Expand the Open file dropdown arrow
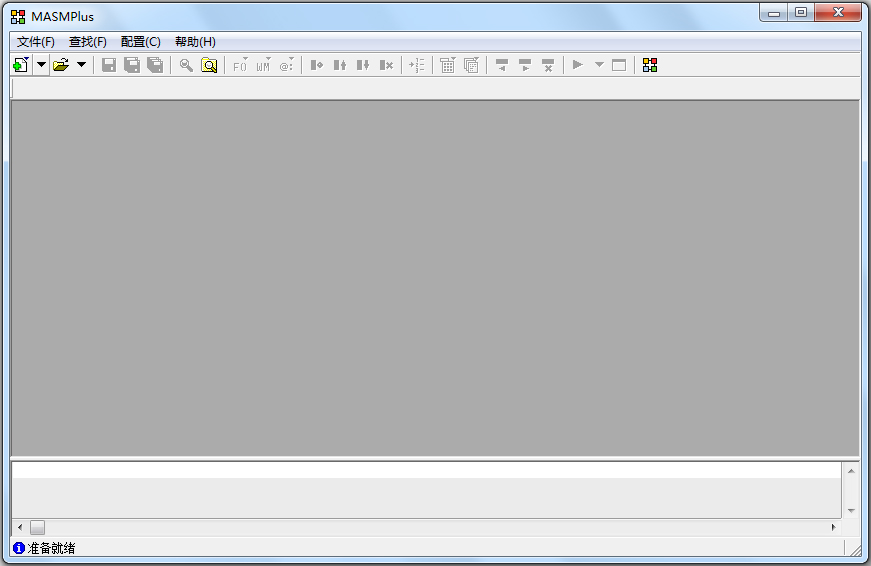871x566 pixels. pyautogui.click(x=81, y=65)
